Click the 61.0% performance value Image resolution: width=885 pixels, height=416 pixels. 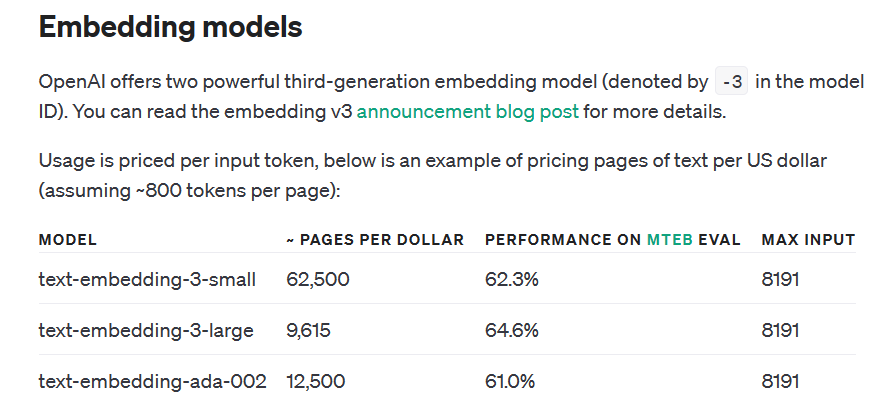coord(510,381)
